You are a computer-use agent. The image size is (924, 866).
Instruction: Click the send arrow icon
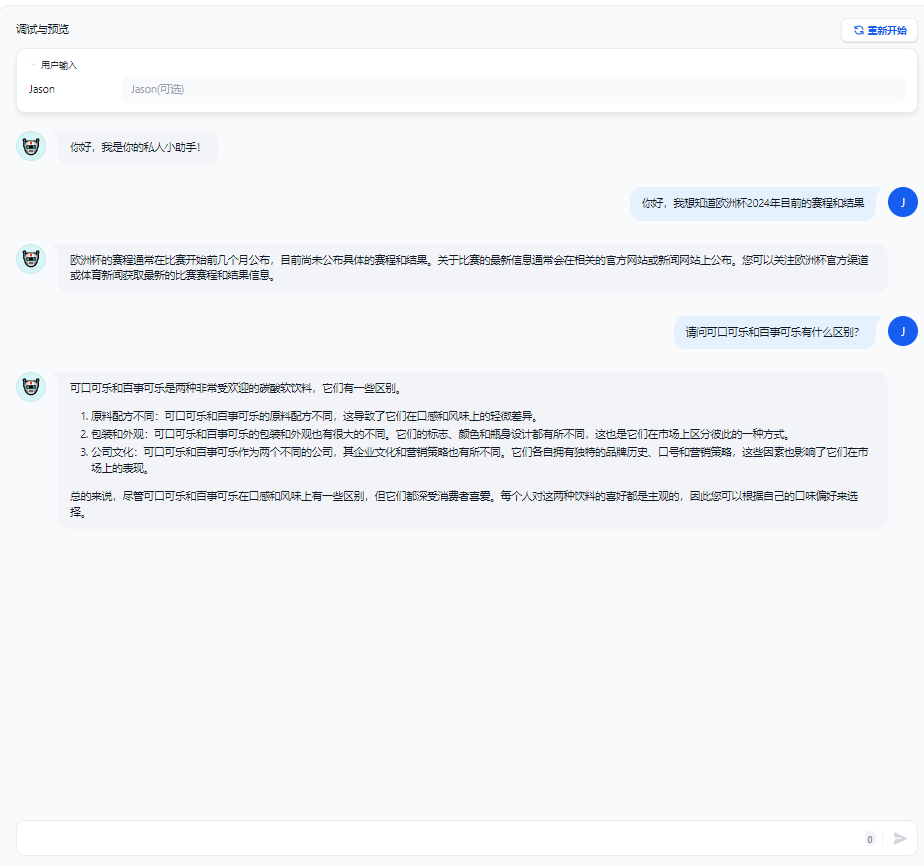899,838
